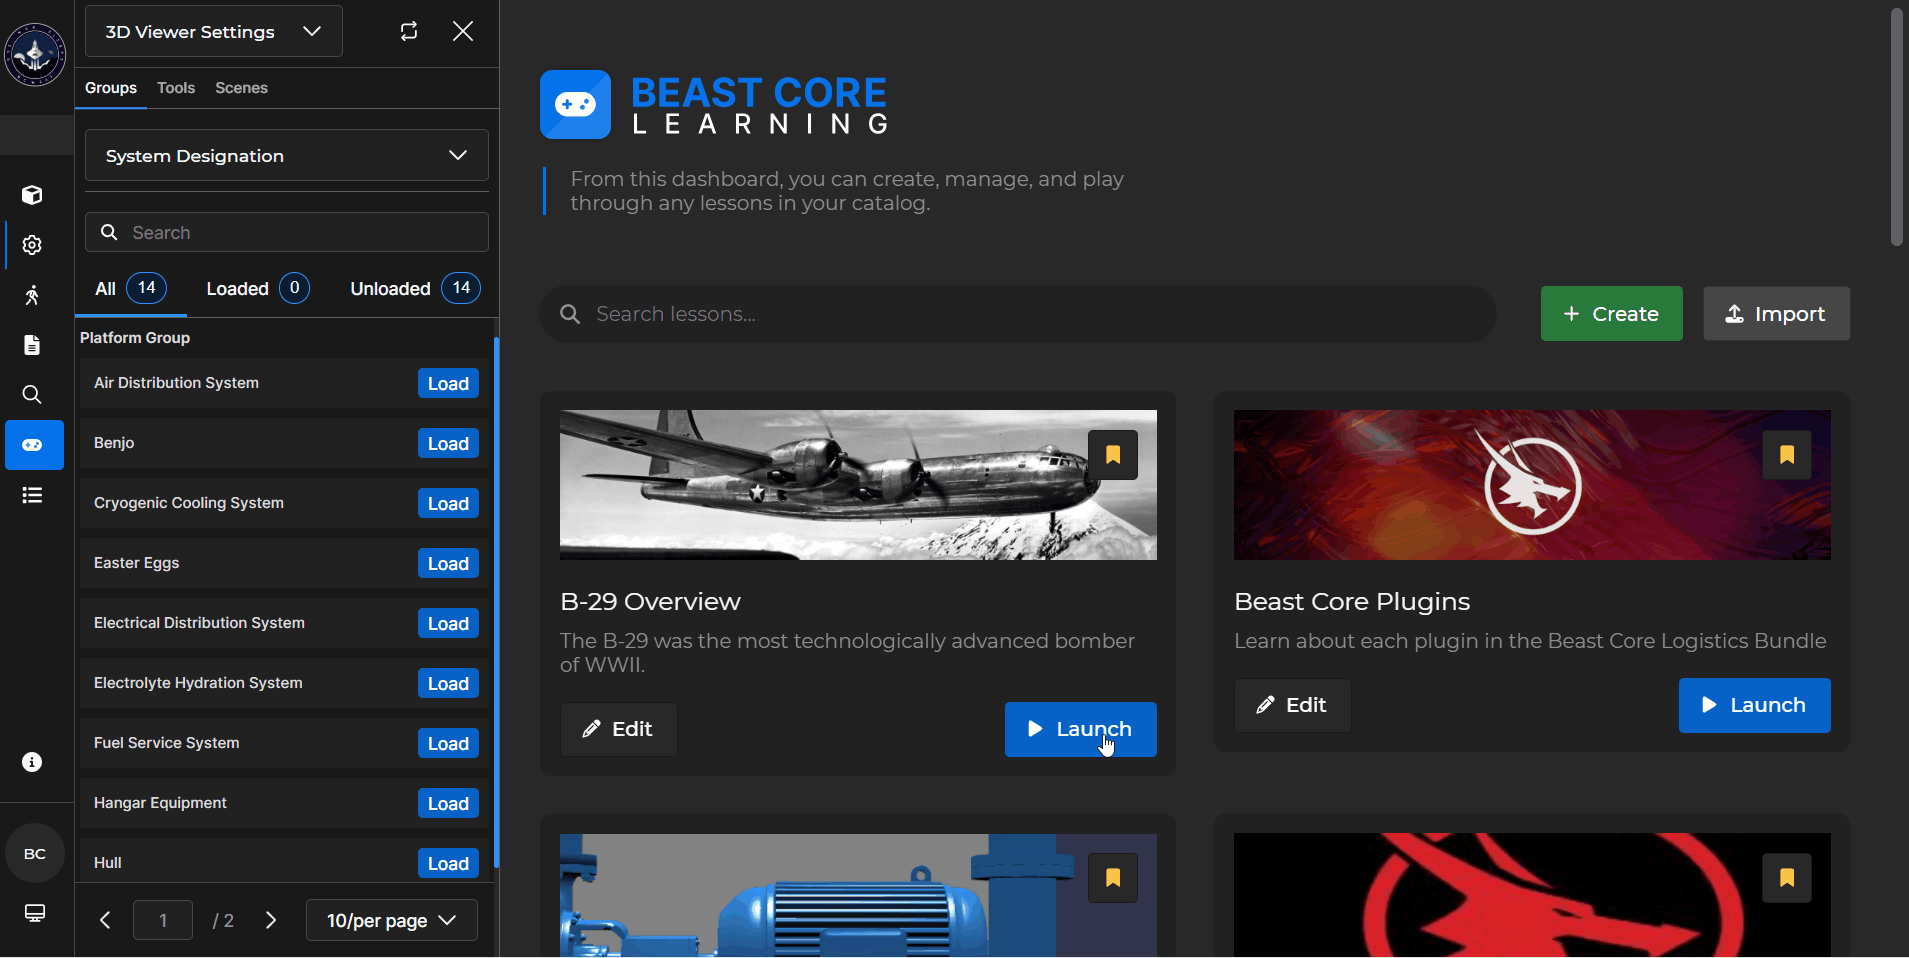1909x958 pixels.
Task: Open the 3D Viewer Settings dropdown
Action: (x=214, y=31)
